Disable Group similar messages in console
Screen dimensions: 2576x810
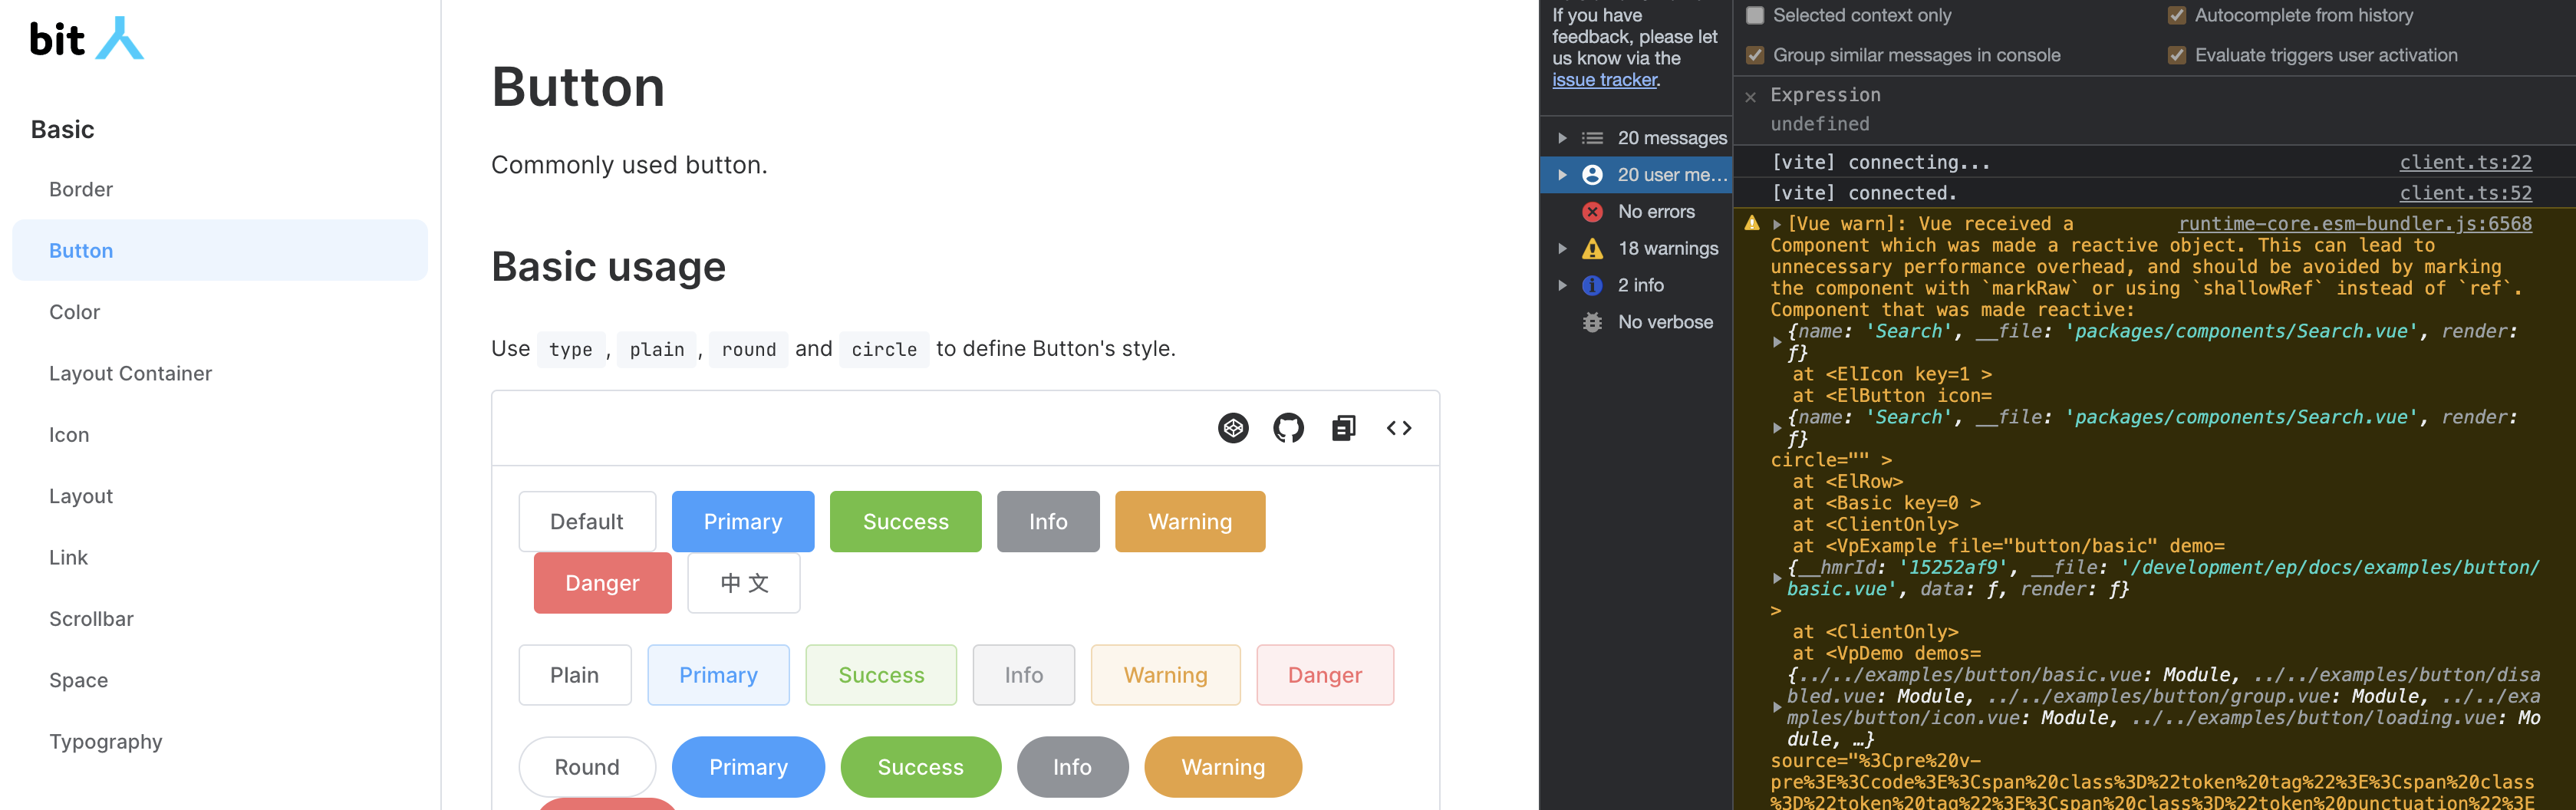1755,55
